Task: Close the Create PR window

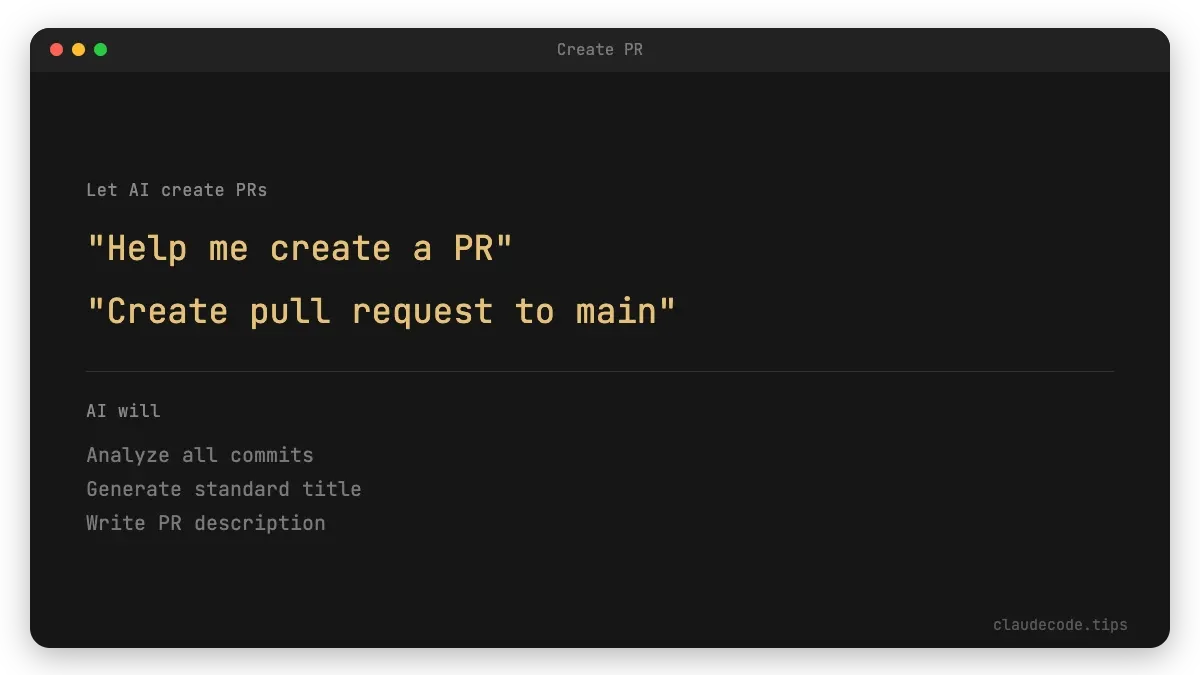Action: coord(57,48)
